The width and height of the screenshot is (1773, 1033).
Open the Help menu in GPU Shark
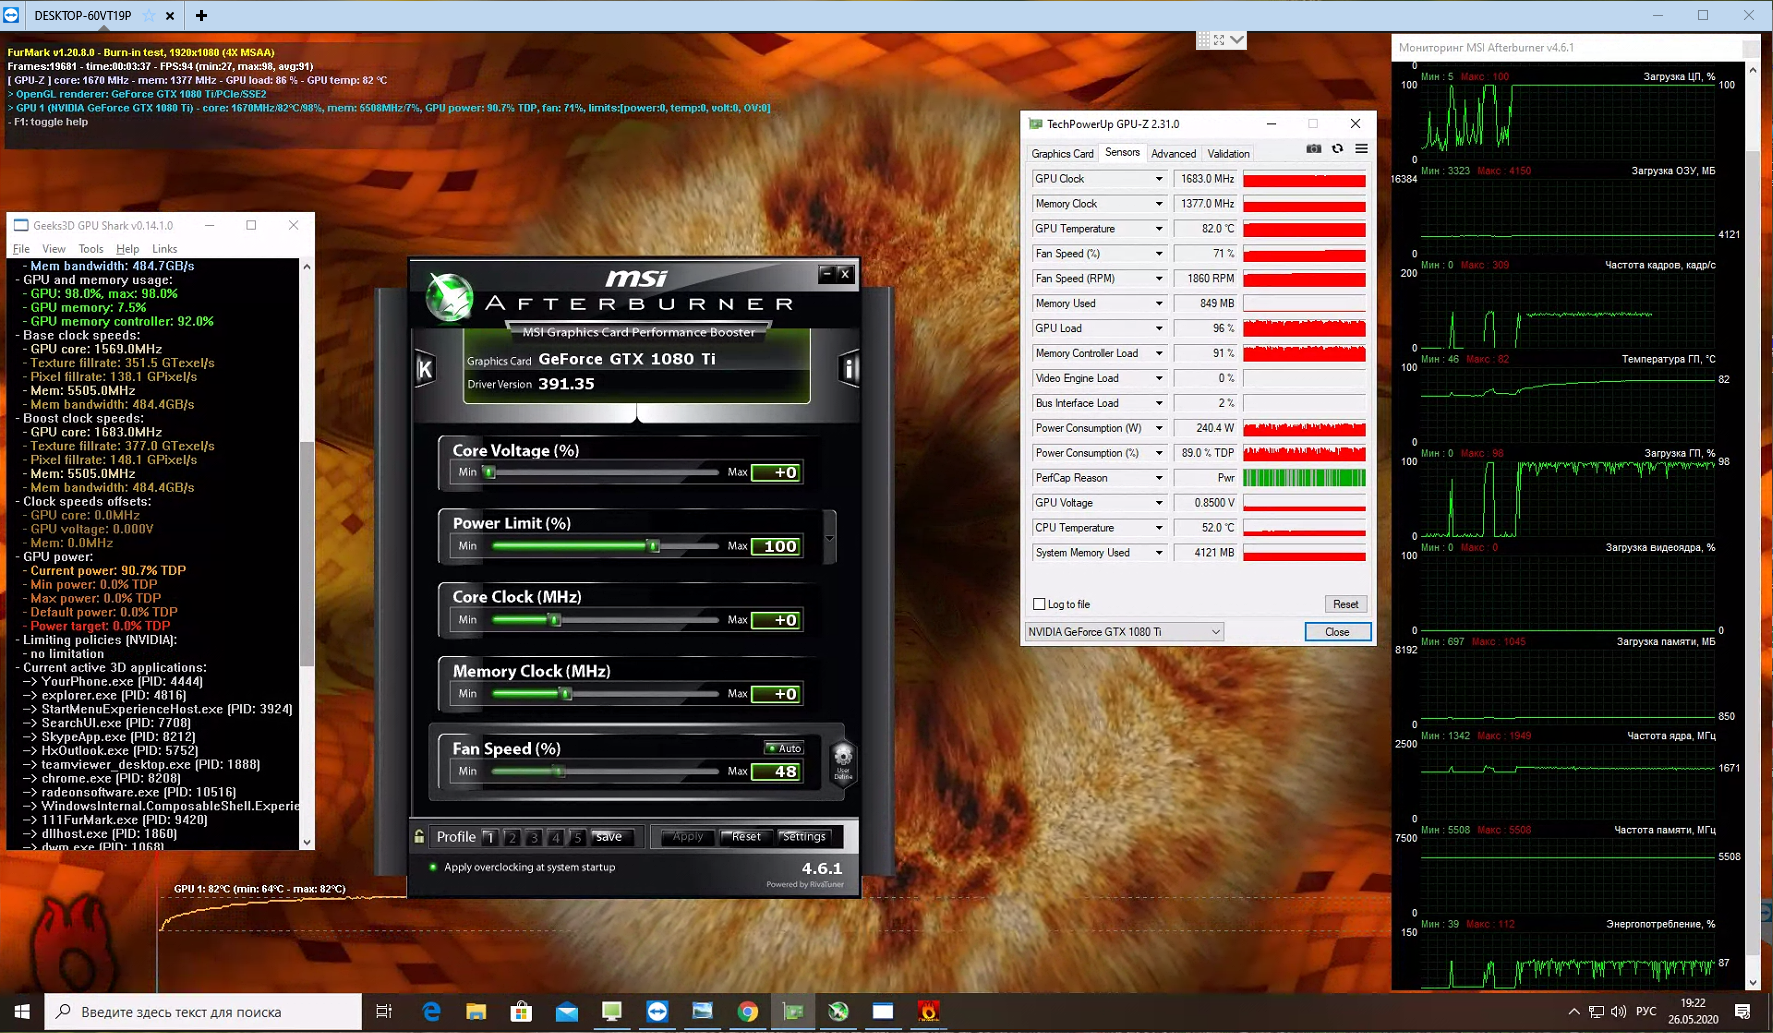128,249
